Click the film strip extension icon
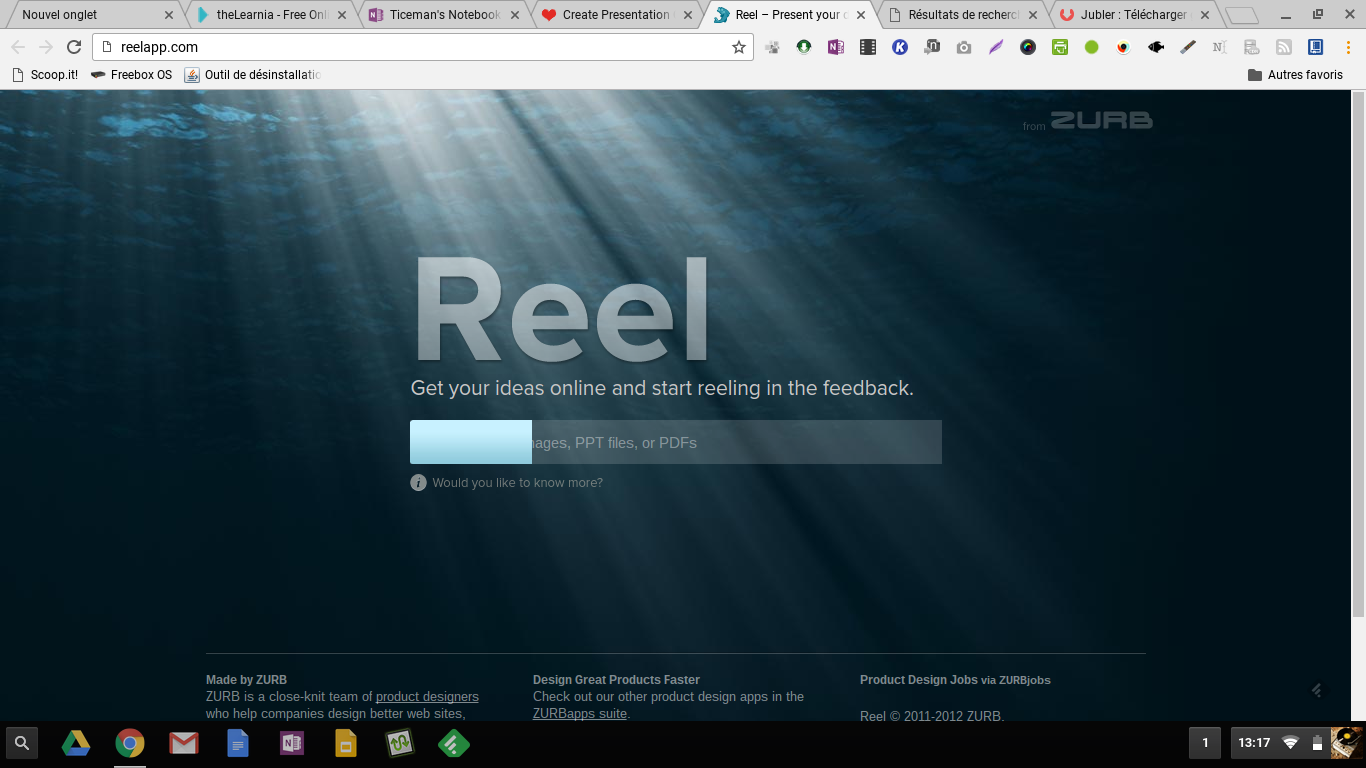 (868, 47)
